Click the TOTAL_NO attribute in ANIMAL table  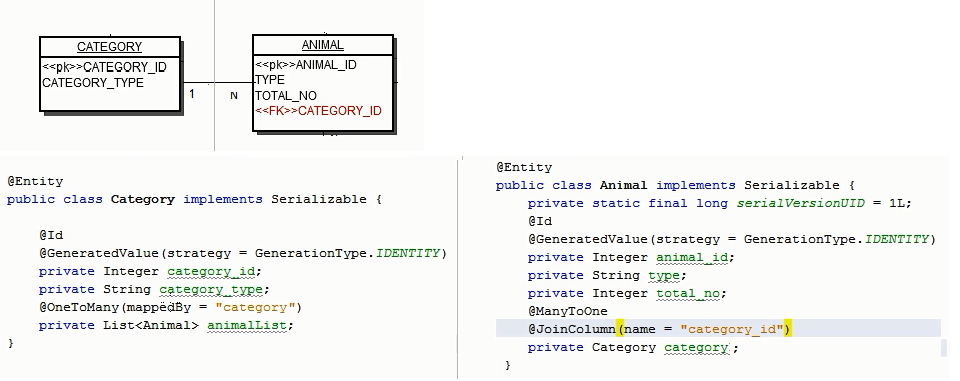[286, 96]
